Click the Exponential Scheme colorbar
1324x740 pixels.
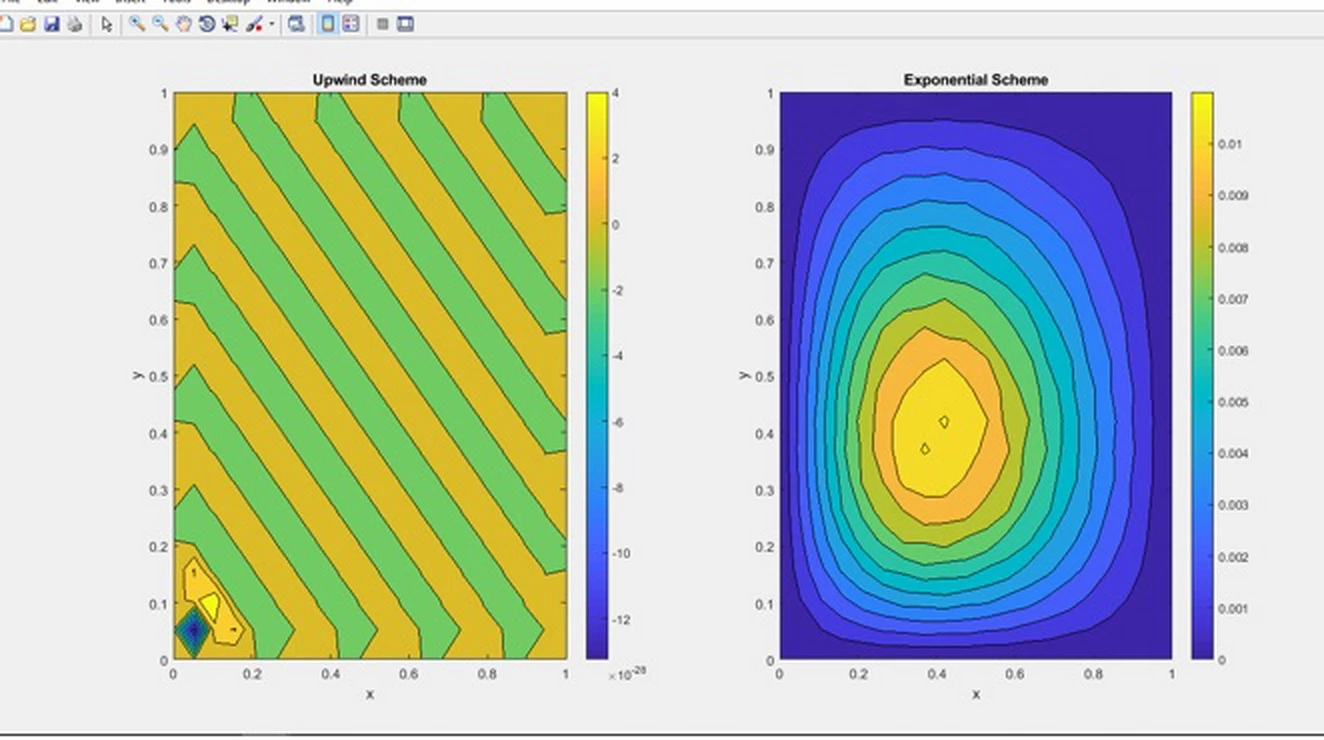click(1202, 375)
